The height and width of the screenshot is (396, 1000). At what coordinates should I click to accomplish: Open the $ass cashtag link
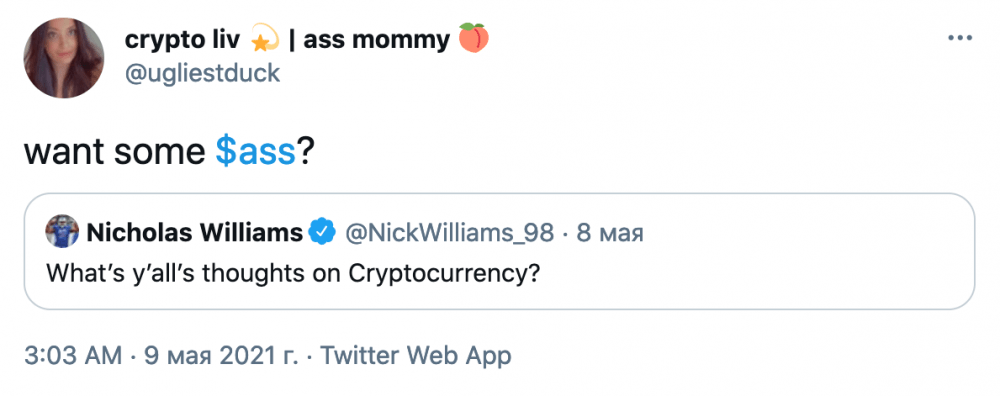click(x=256, y=153)
